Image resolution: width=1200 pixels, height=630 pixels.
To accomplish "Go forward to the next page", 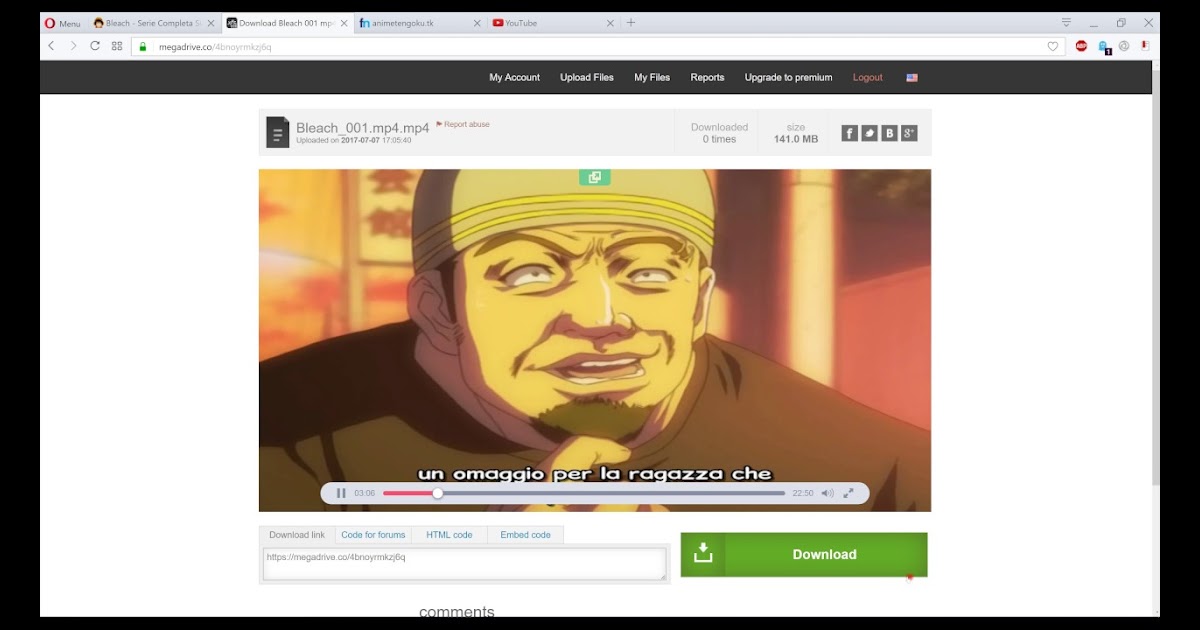I will 73,46.
